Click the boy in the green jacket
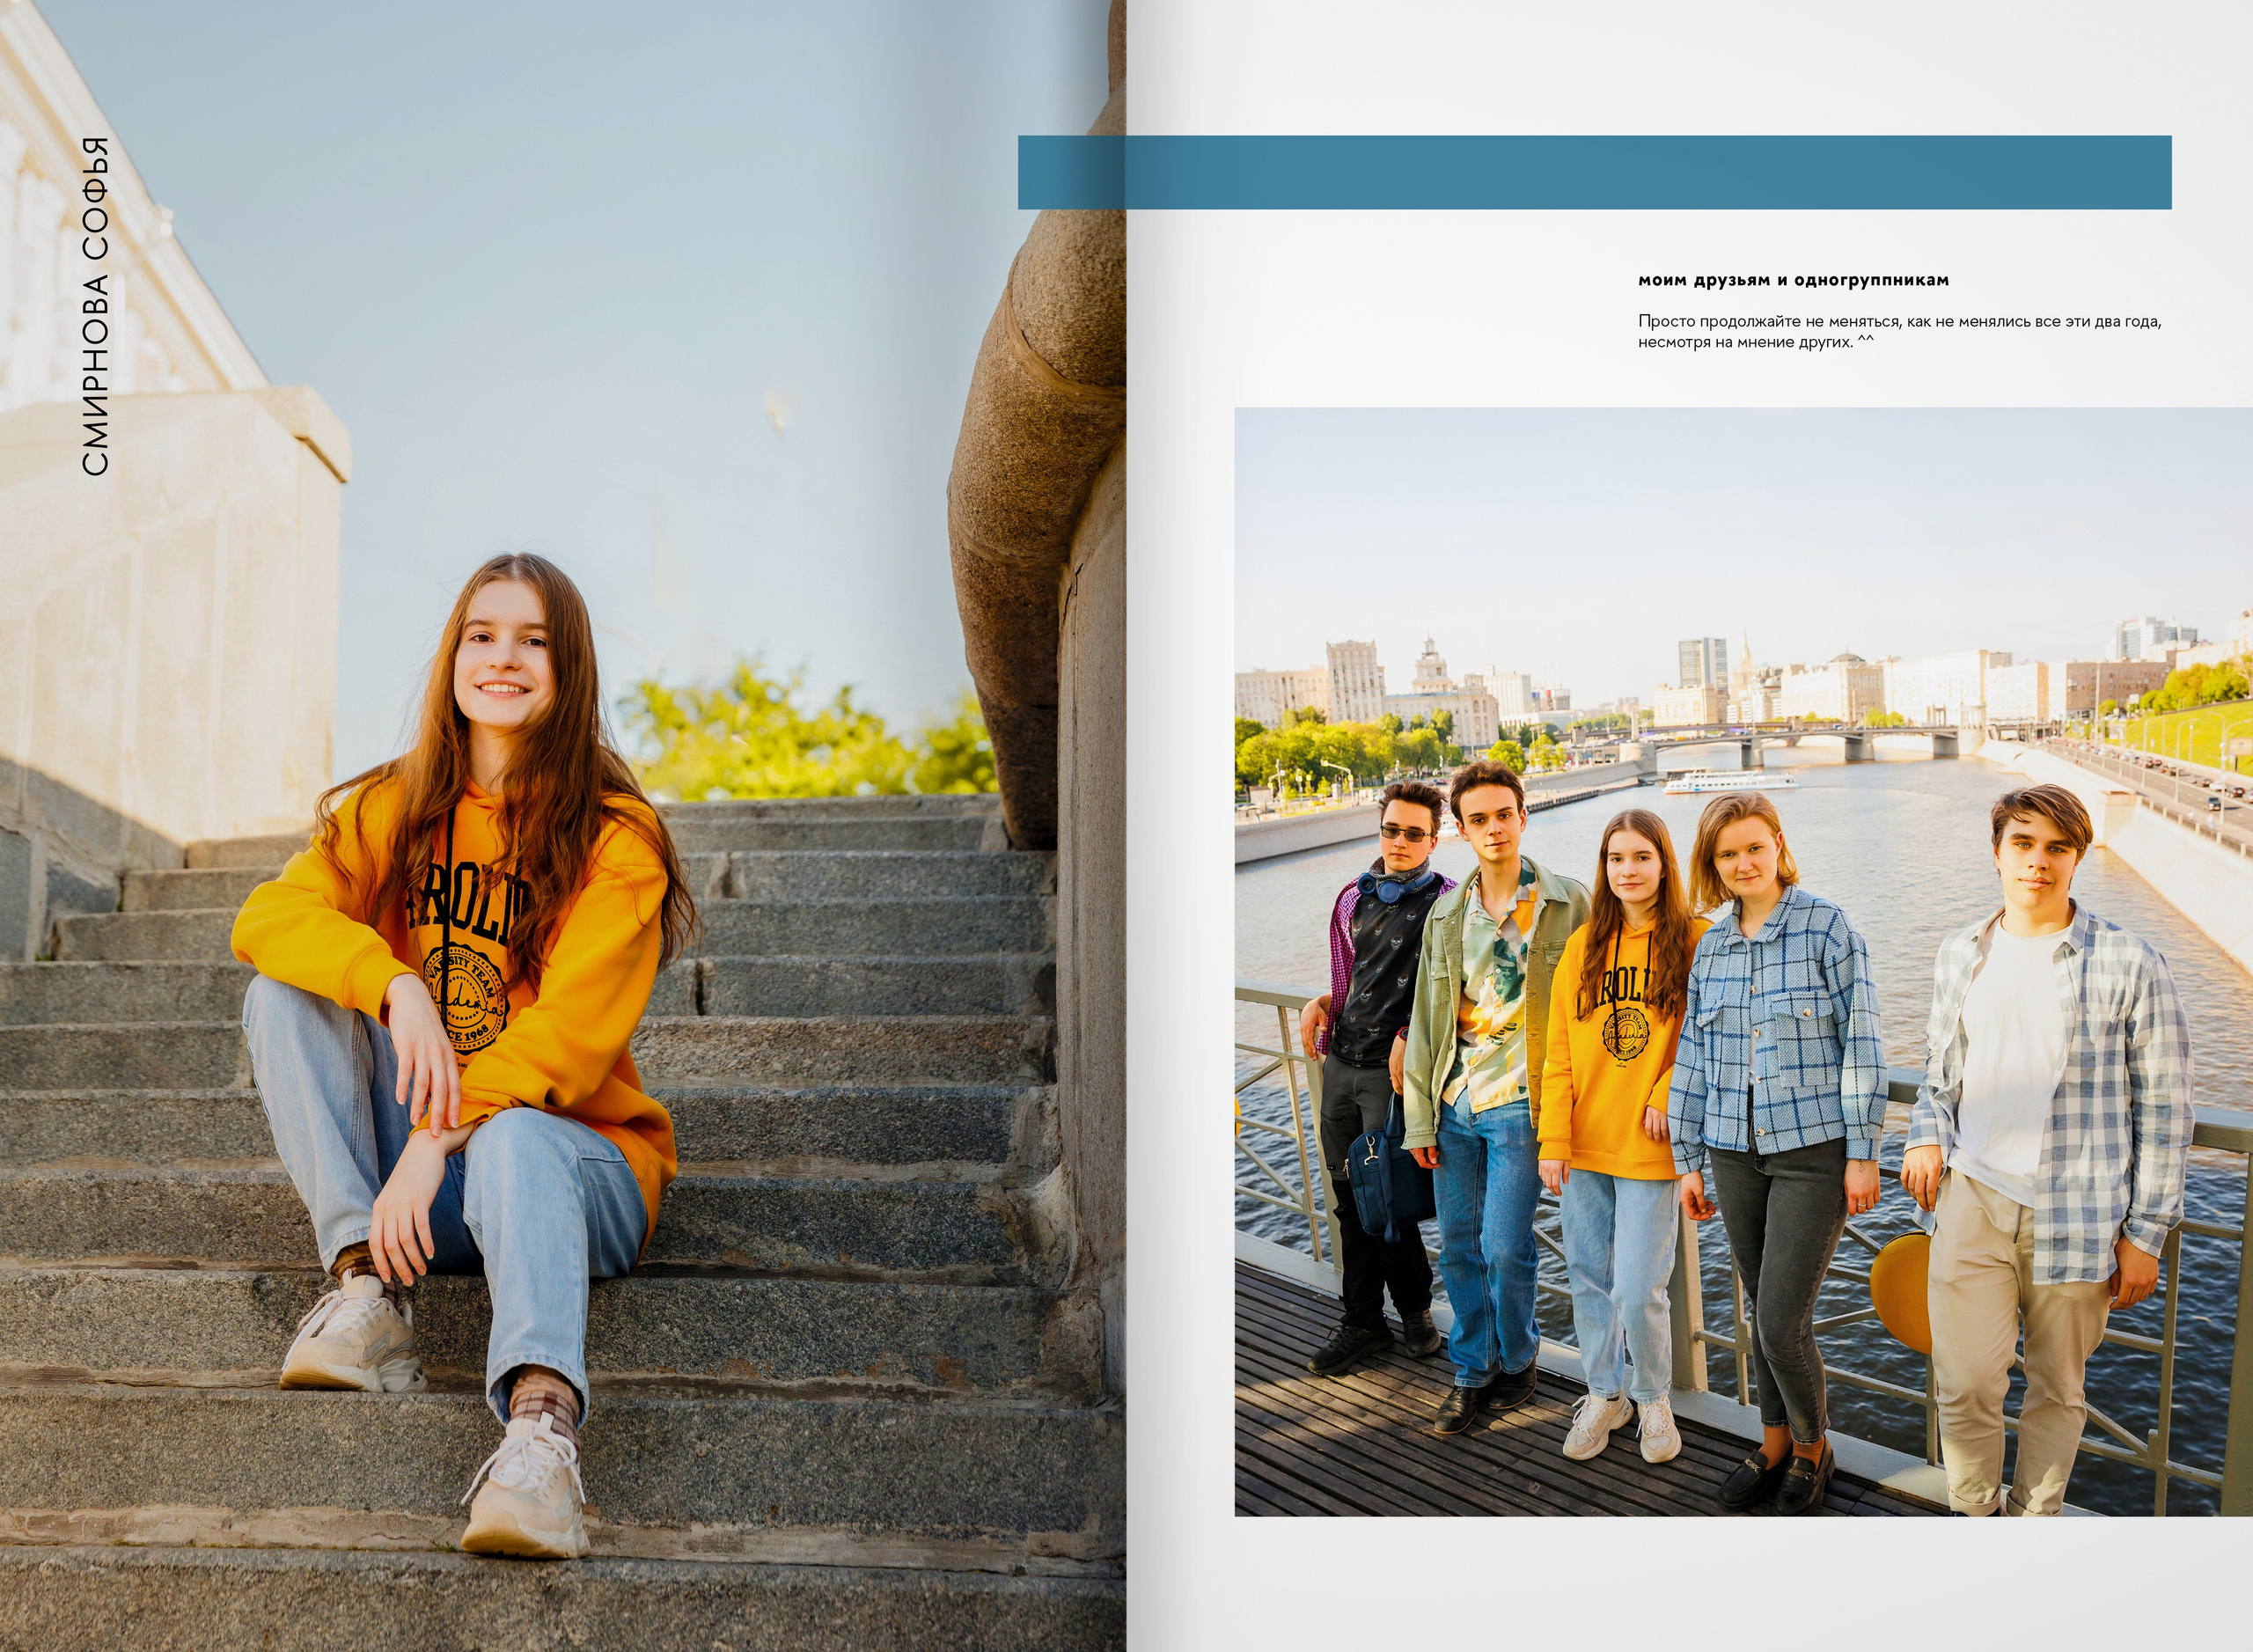 1488,990
